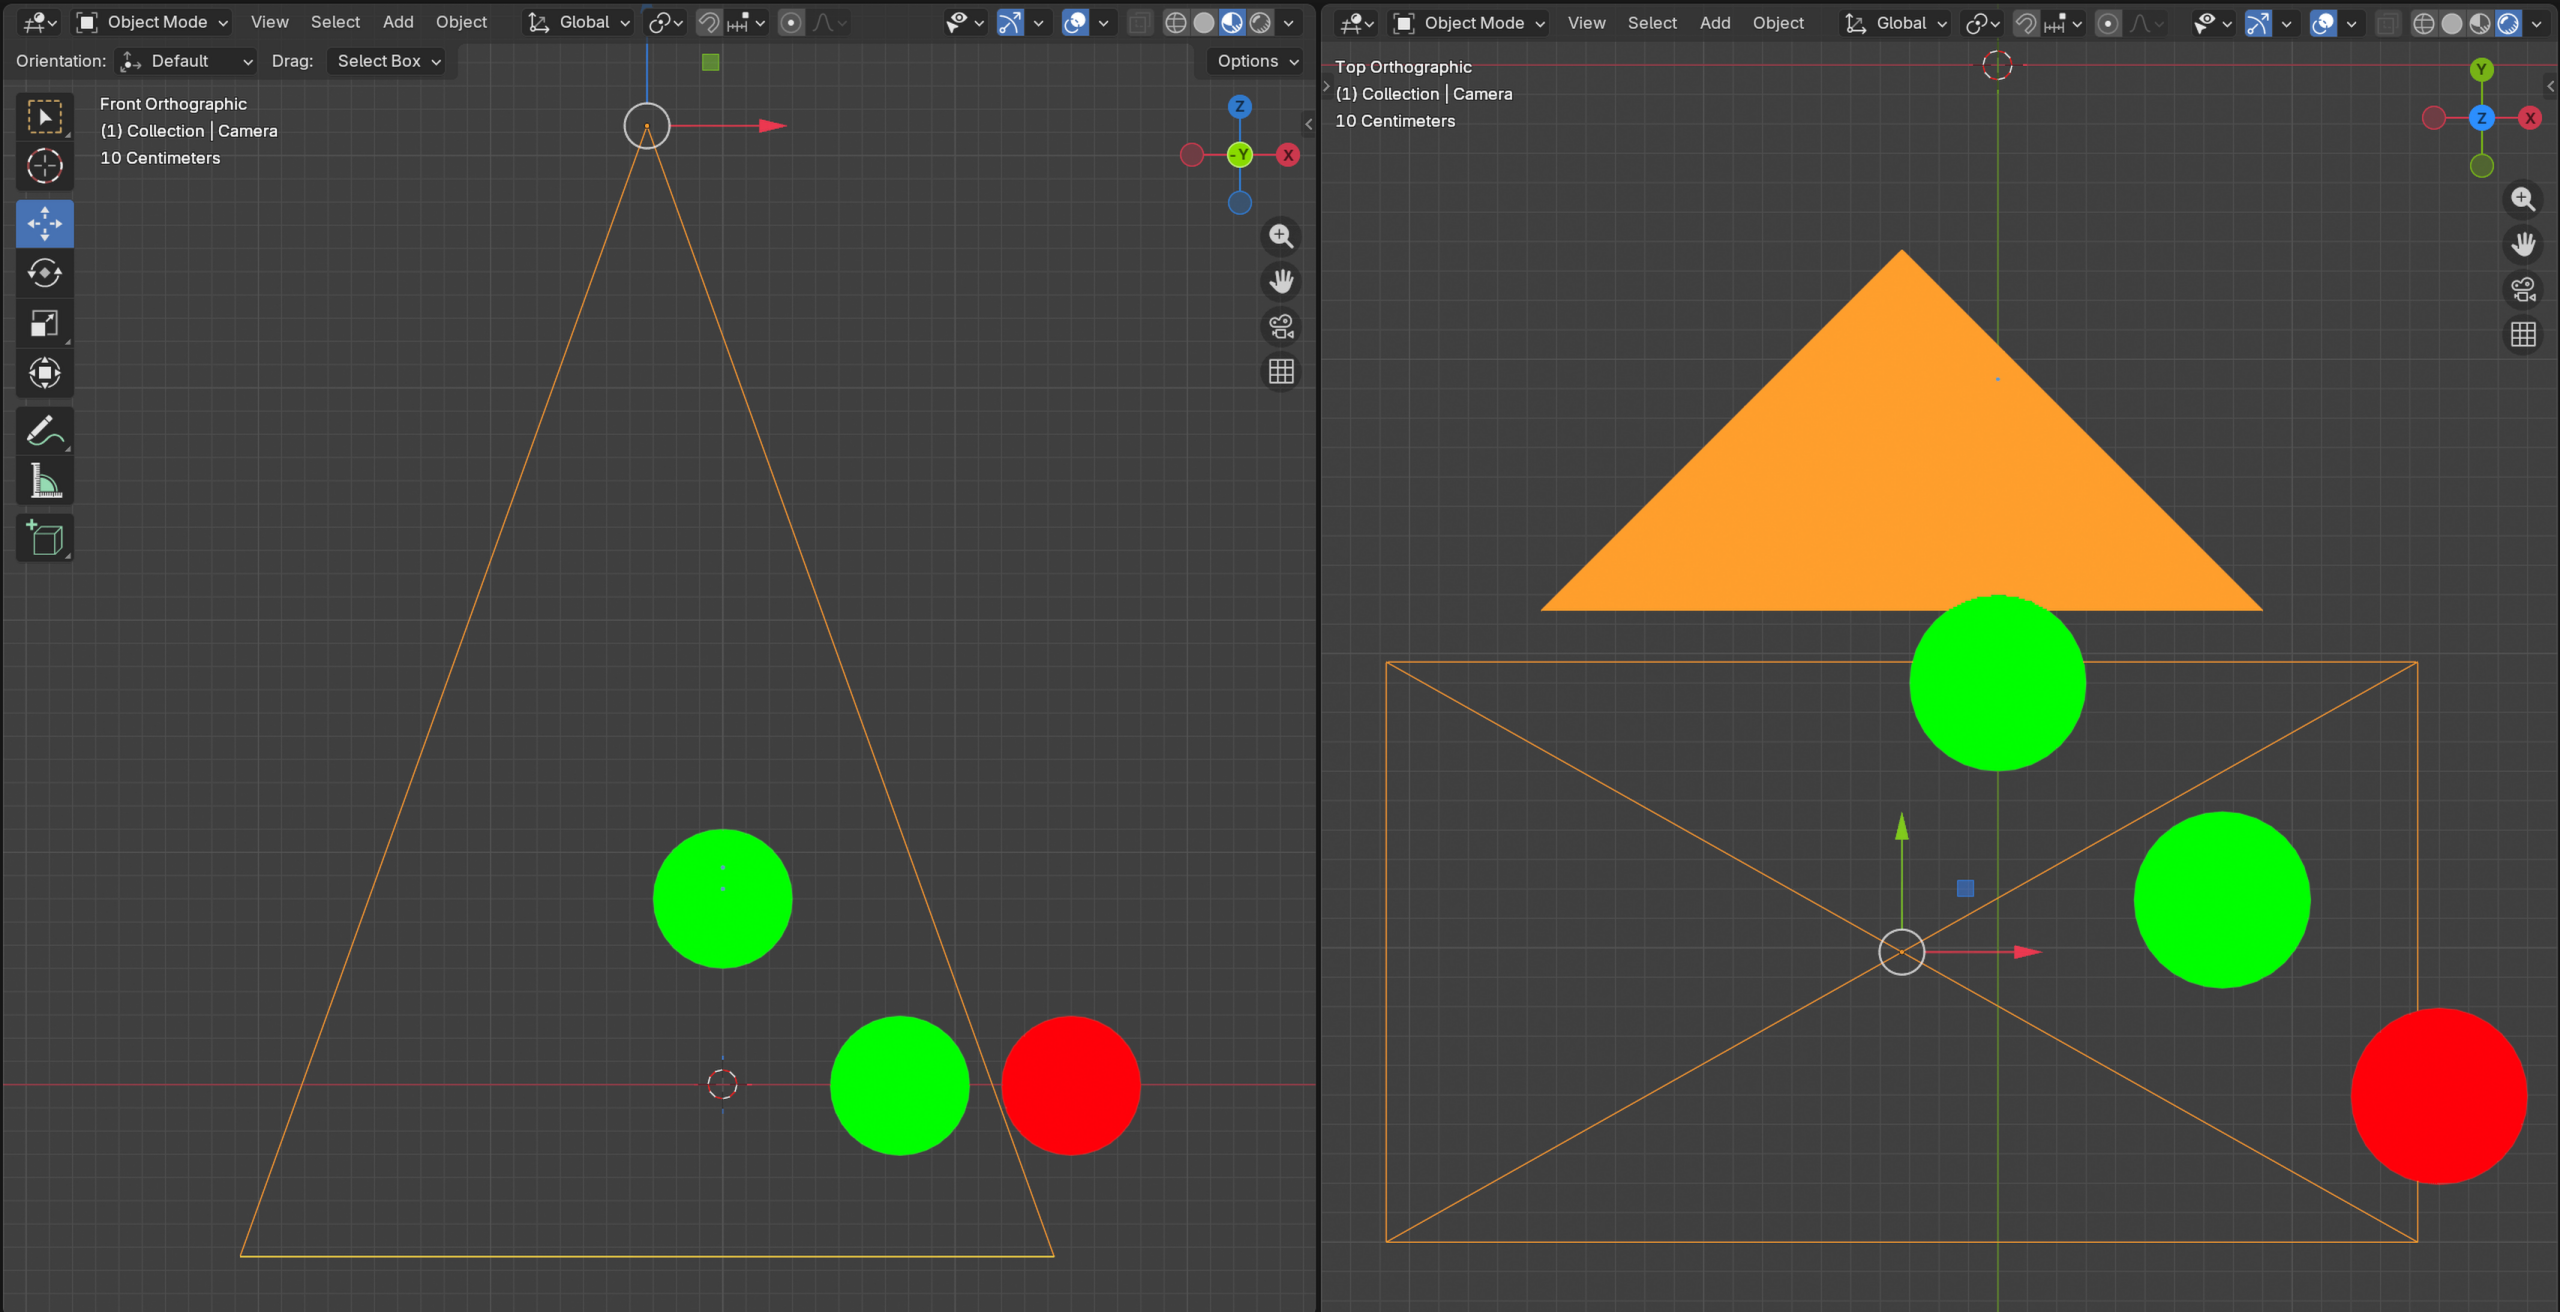Select the Cursor tool in left toolbar
Screen dimensions: 2560x1312
coord(44,166)
